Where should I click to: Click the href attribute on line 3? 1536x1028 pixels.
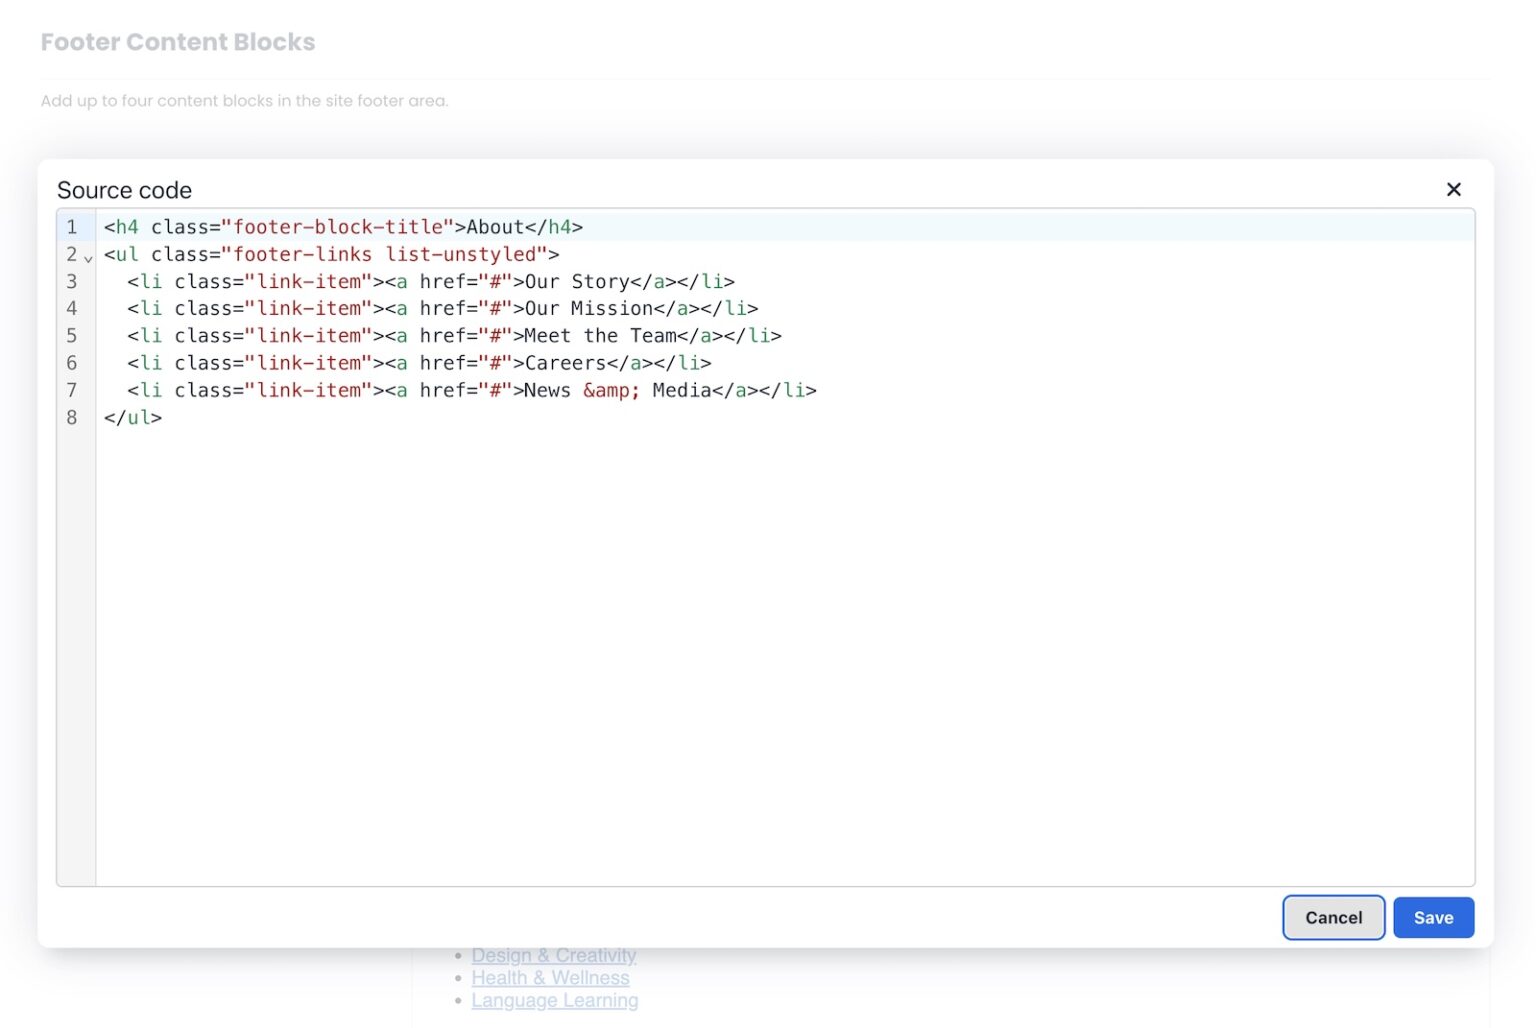443,281
